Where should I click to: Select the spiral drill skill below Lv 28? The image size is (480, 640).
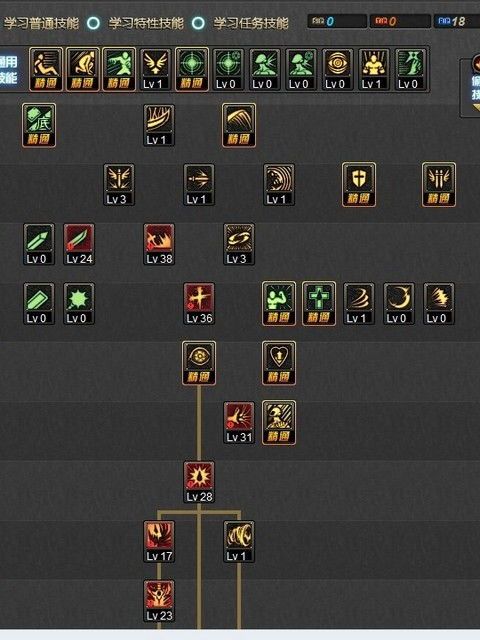239,541
